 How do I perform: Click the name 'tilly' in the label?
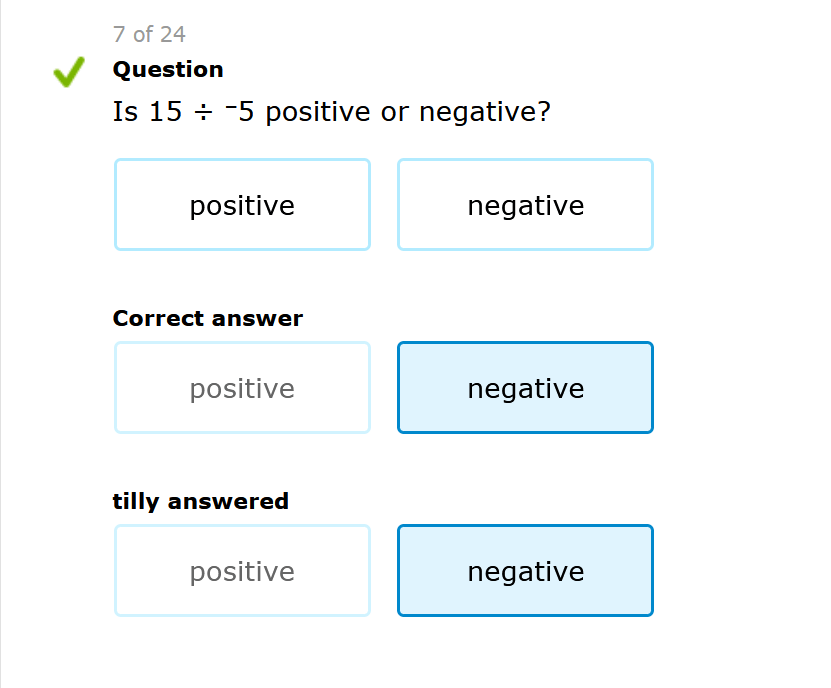tap(136, 501)
